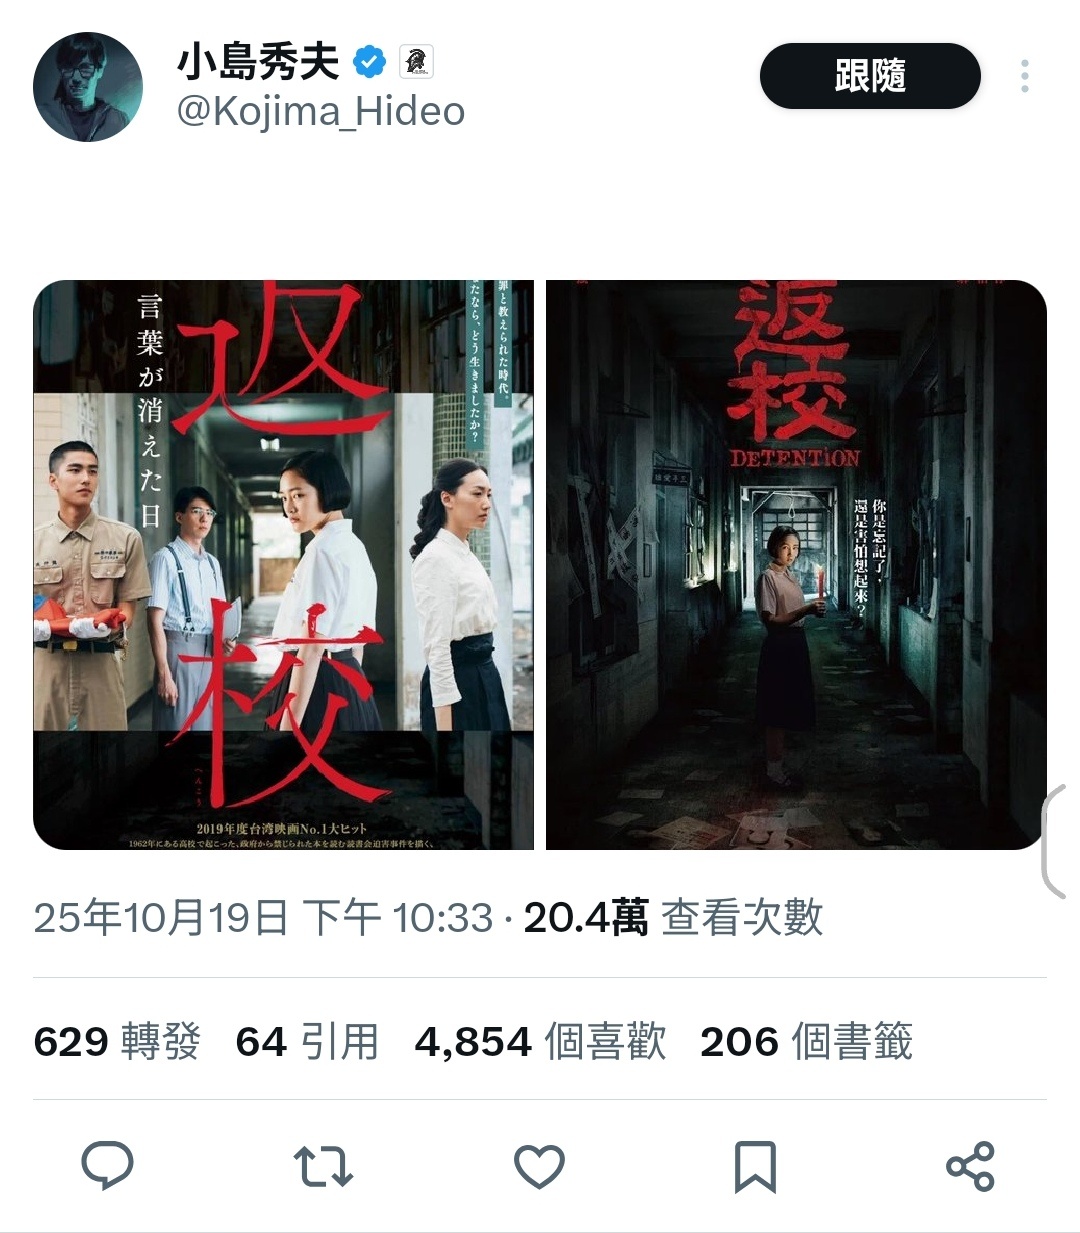1080x1233 pixels.
Task: View the Japanese 返校 poster image
Action: click(x=284, y=565)
